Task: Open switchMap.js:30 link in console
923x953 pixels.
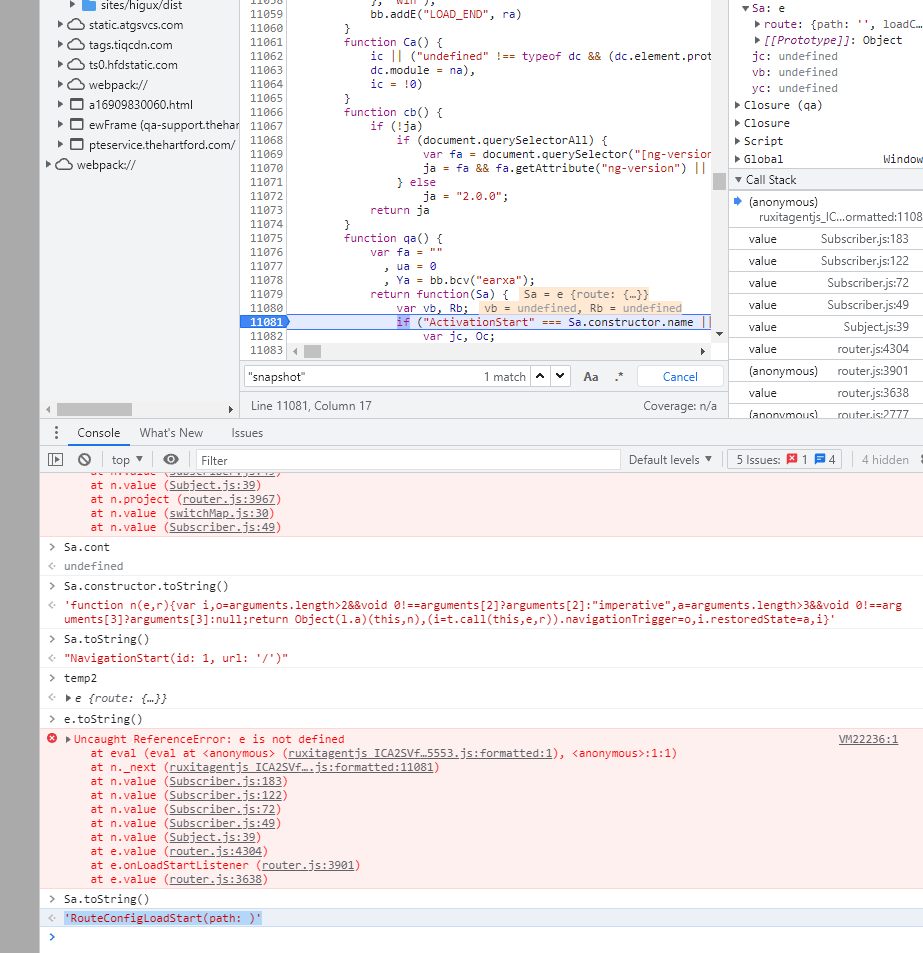Action: tap(219, 513)
